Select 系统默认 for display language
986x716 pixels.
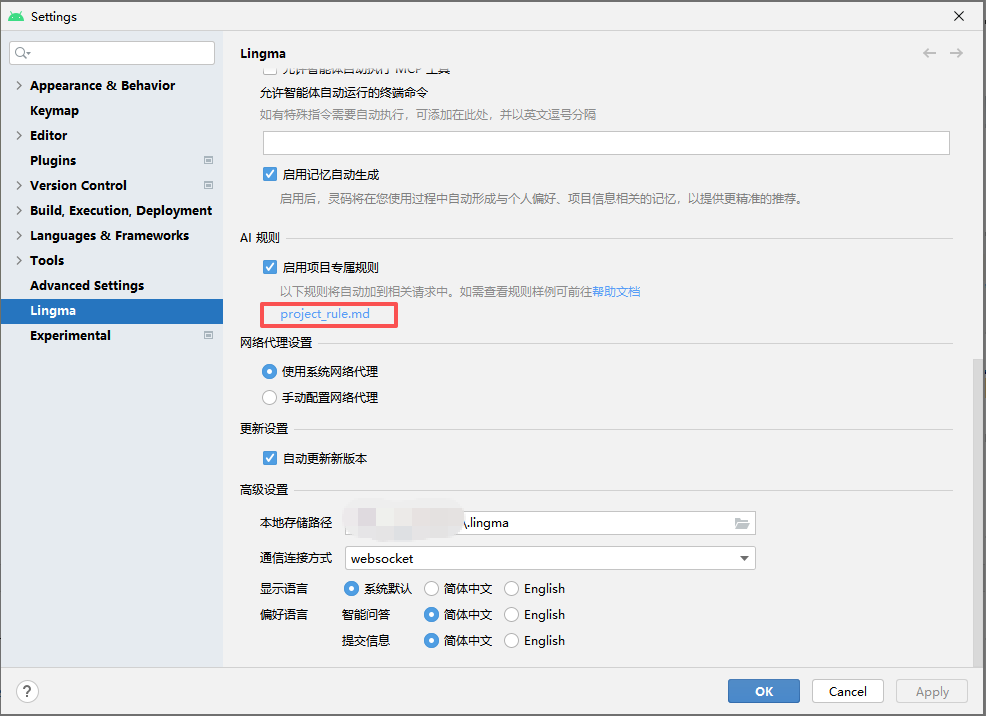tap(352, 588)
